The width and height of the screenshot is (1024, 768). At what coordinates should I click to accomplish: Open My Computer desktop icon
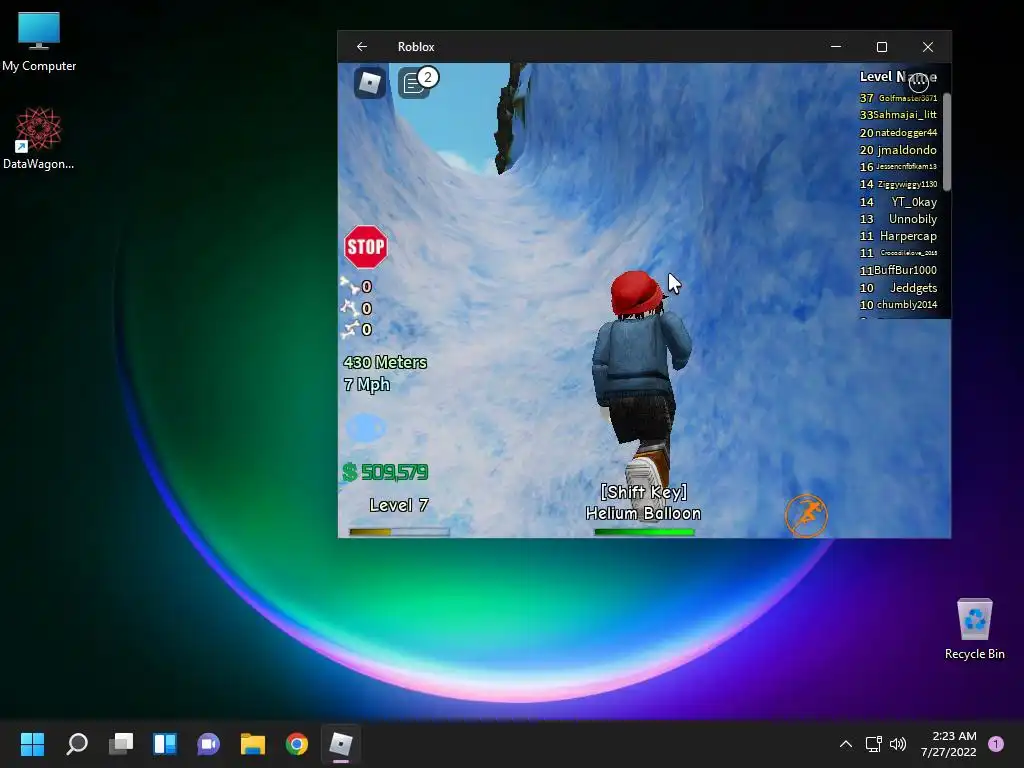point(39,41)
